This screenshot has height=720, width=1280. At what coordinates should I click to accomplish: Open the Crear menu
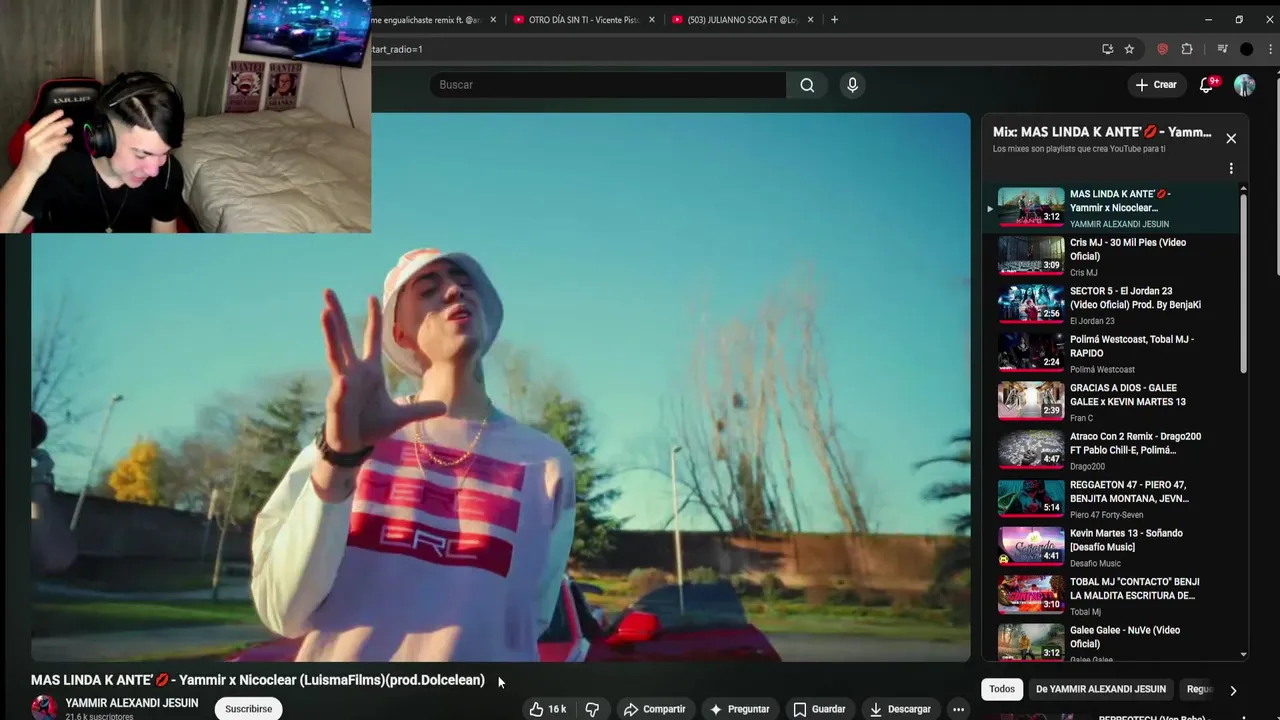click(1156, 85)
